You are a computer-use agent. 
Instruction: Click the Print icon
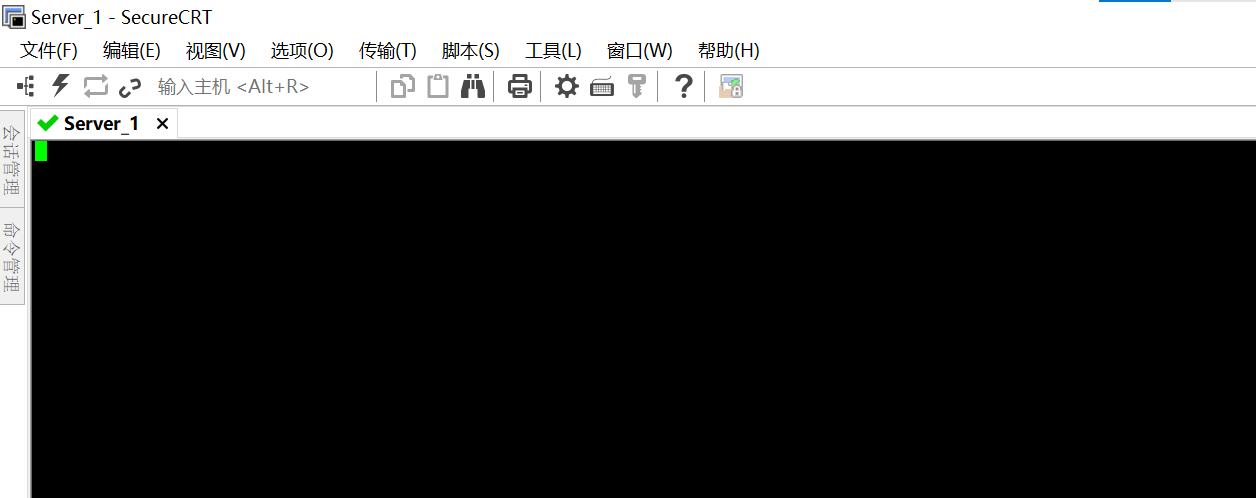tap(519, 87)
